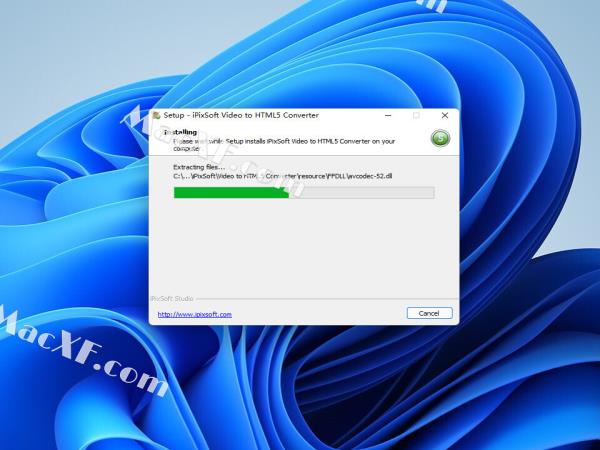
Task: Click the disabled maximize button
Action: [416, 115]
